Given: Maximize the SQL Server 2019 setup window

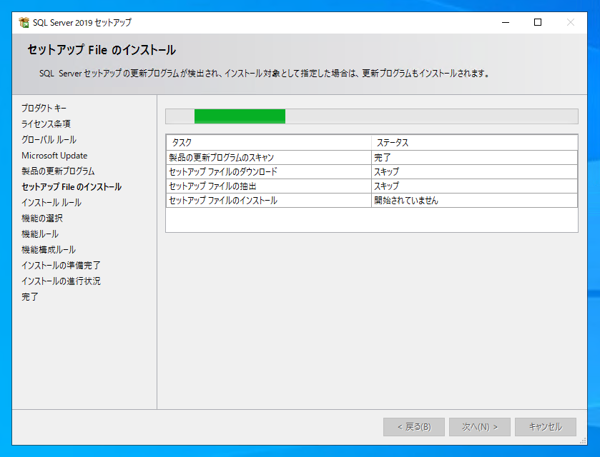Looking at the screenshot, I should point(538,23).
